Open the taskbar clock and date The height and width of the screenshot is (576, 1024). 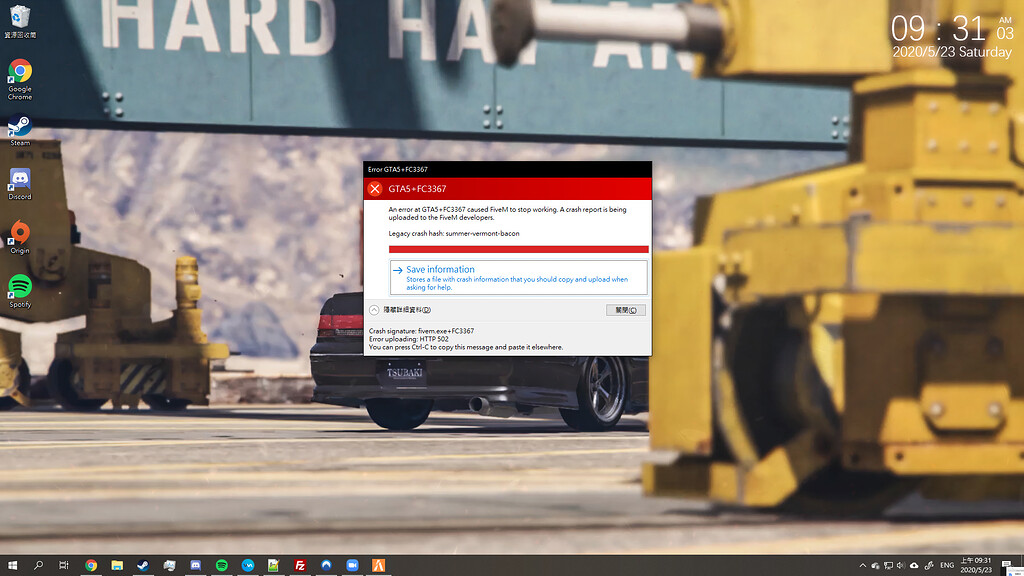point(976,566)
